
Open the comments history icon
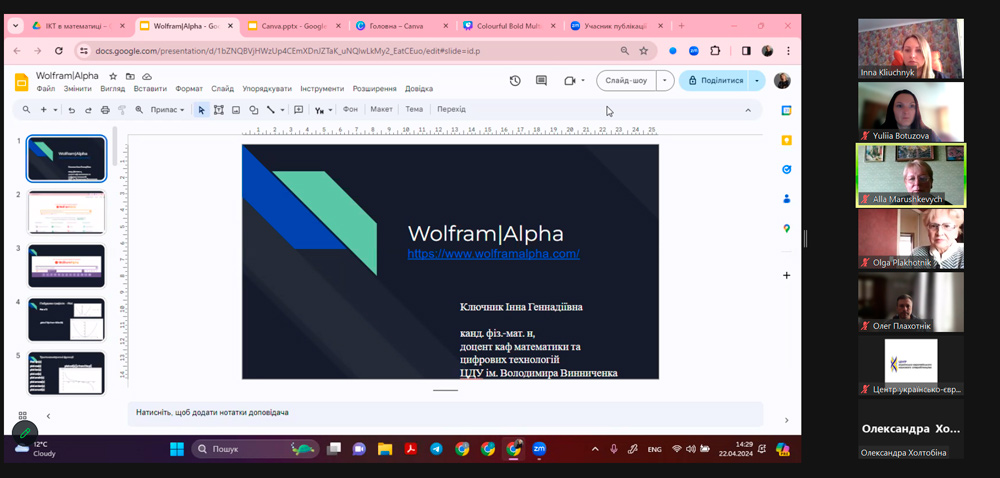[x=541, y=81]
